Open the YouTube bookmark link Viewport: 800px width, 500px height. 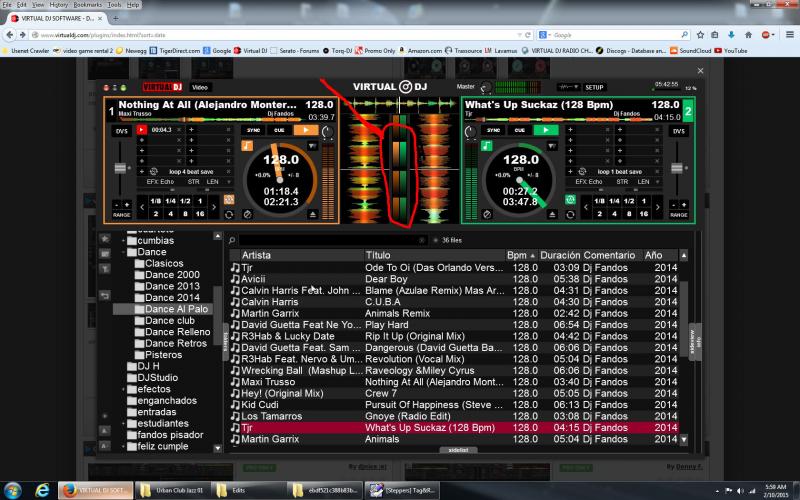click(x=731, y=51)
